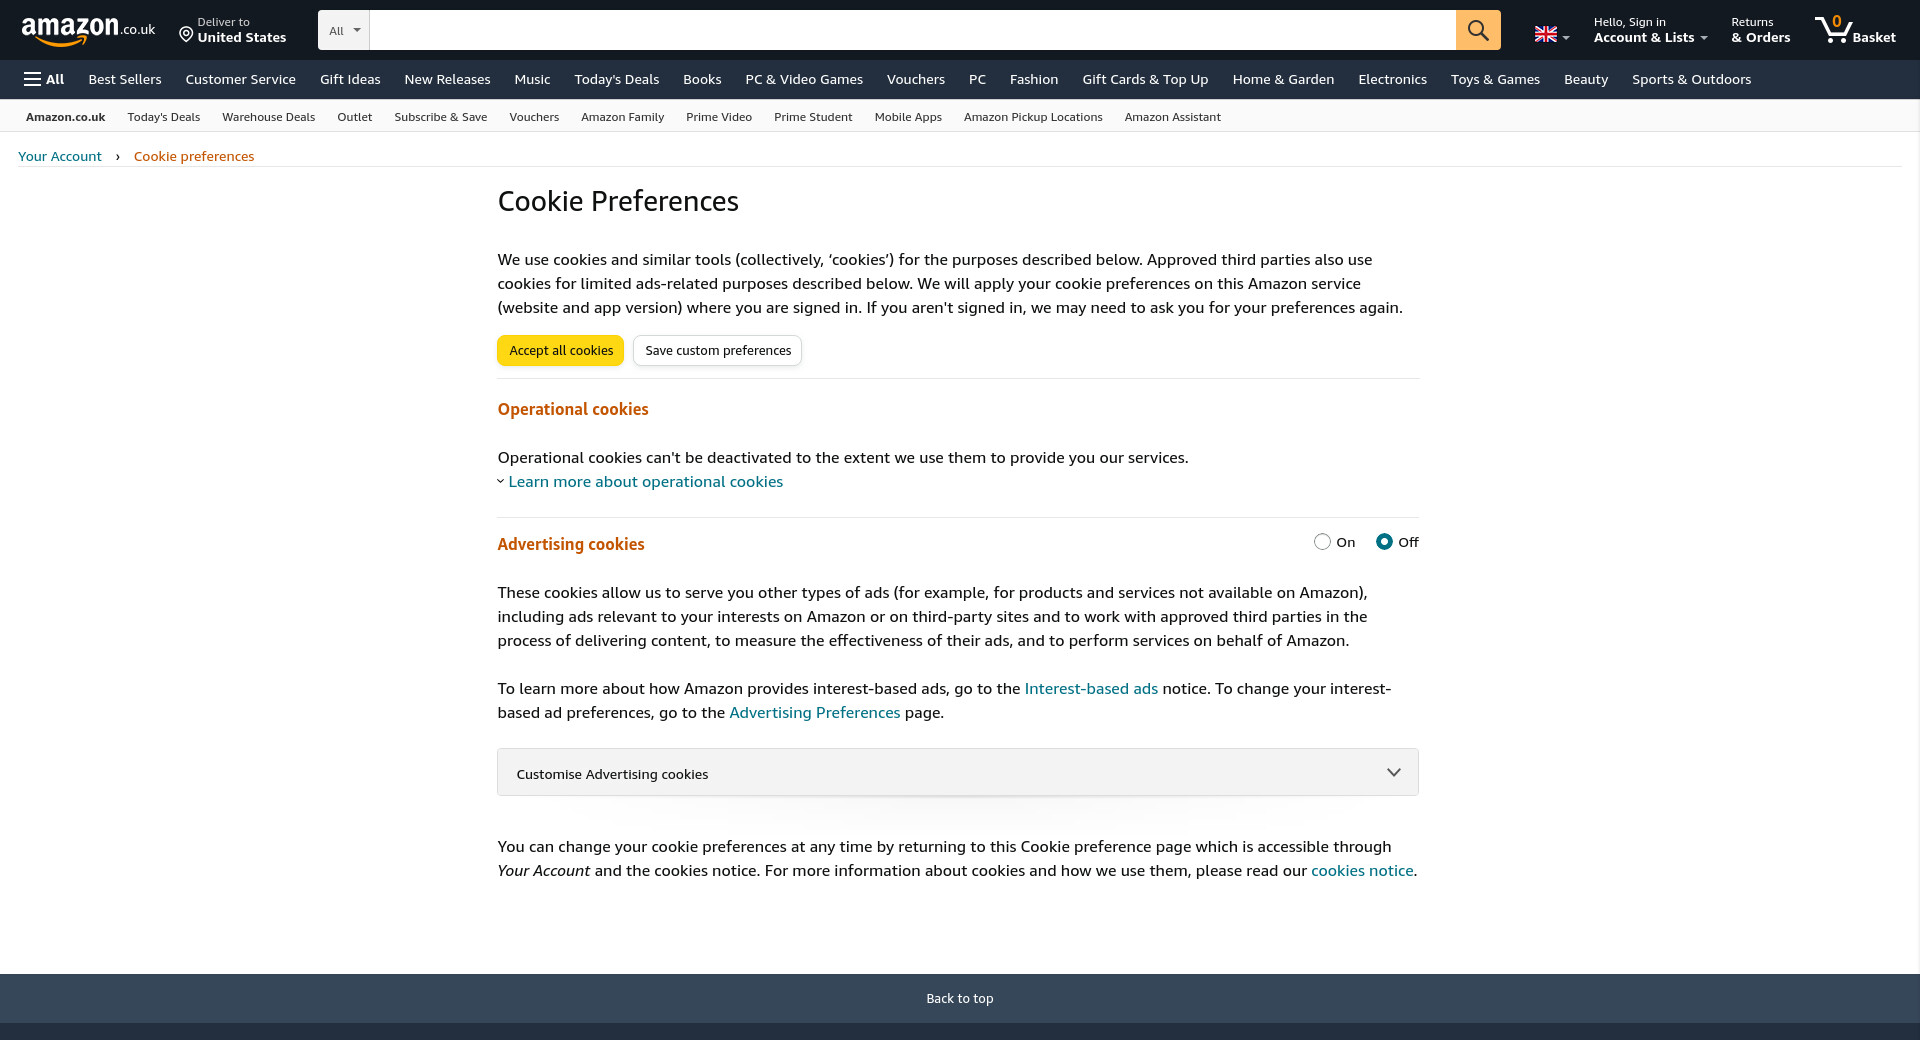This screenshot has height=1040, width=1920.
Task: Click the UK flag language icon
Action: point(1546,34)
